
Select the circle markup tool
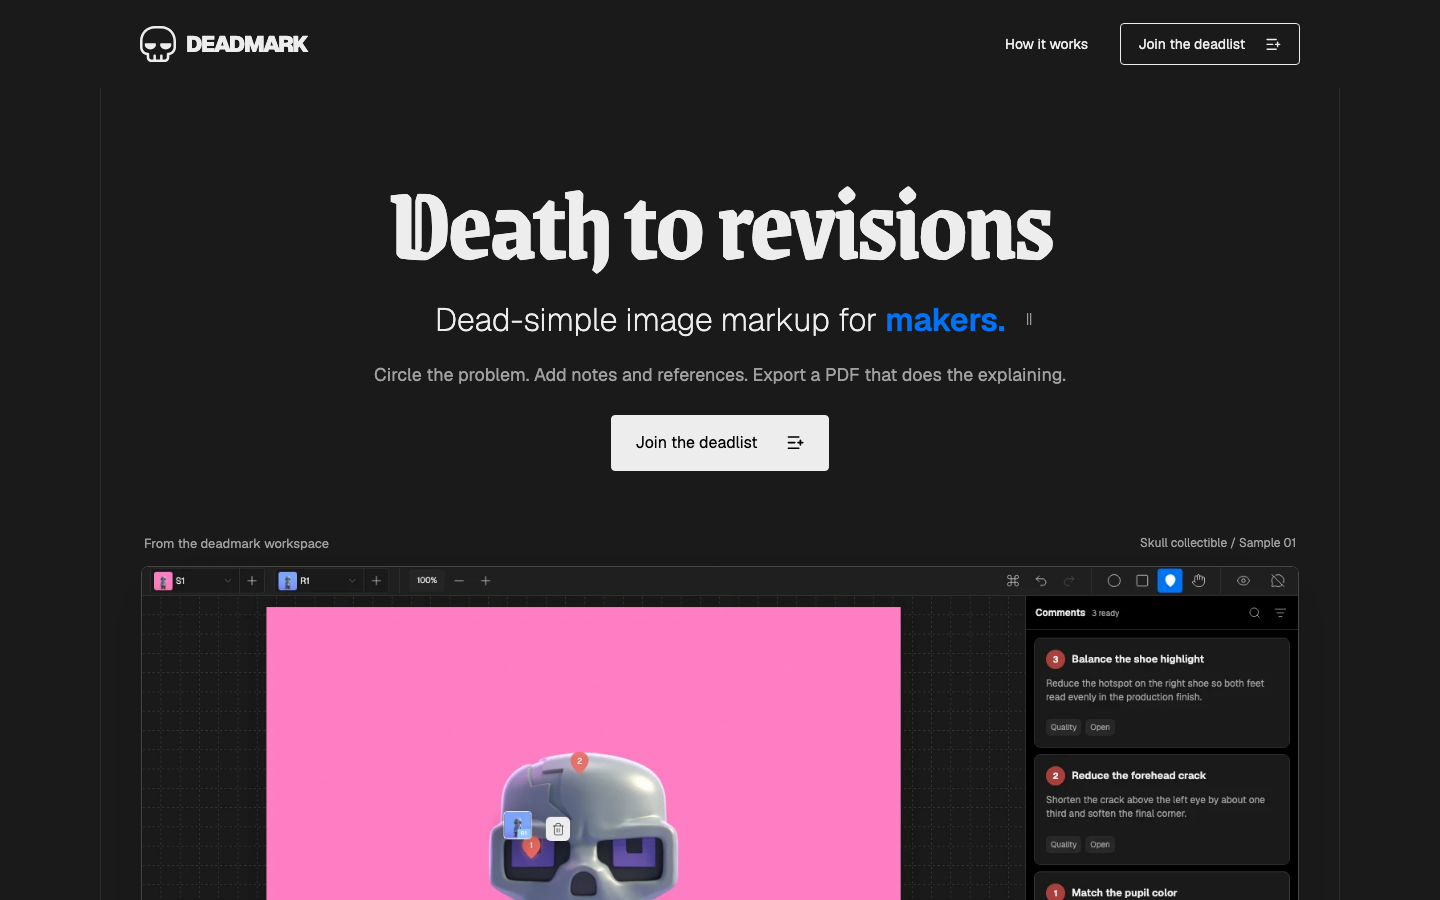point(1114,581)
